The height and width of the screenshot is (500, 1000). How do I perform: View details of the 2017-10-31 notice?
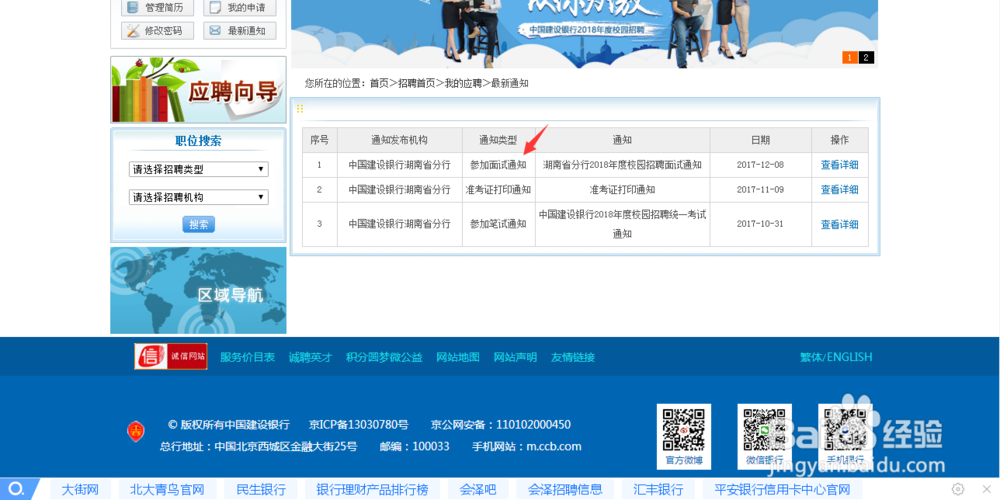839,224
